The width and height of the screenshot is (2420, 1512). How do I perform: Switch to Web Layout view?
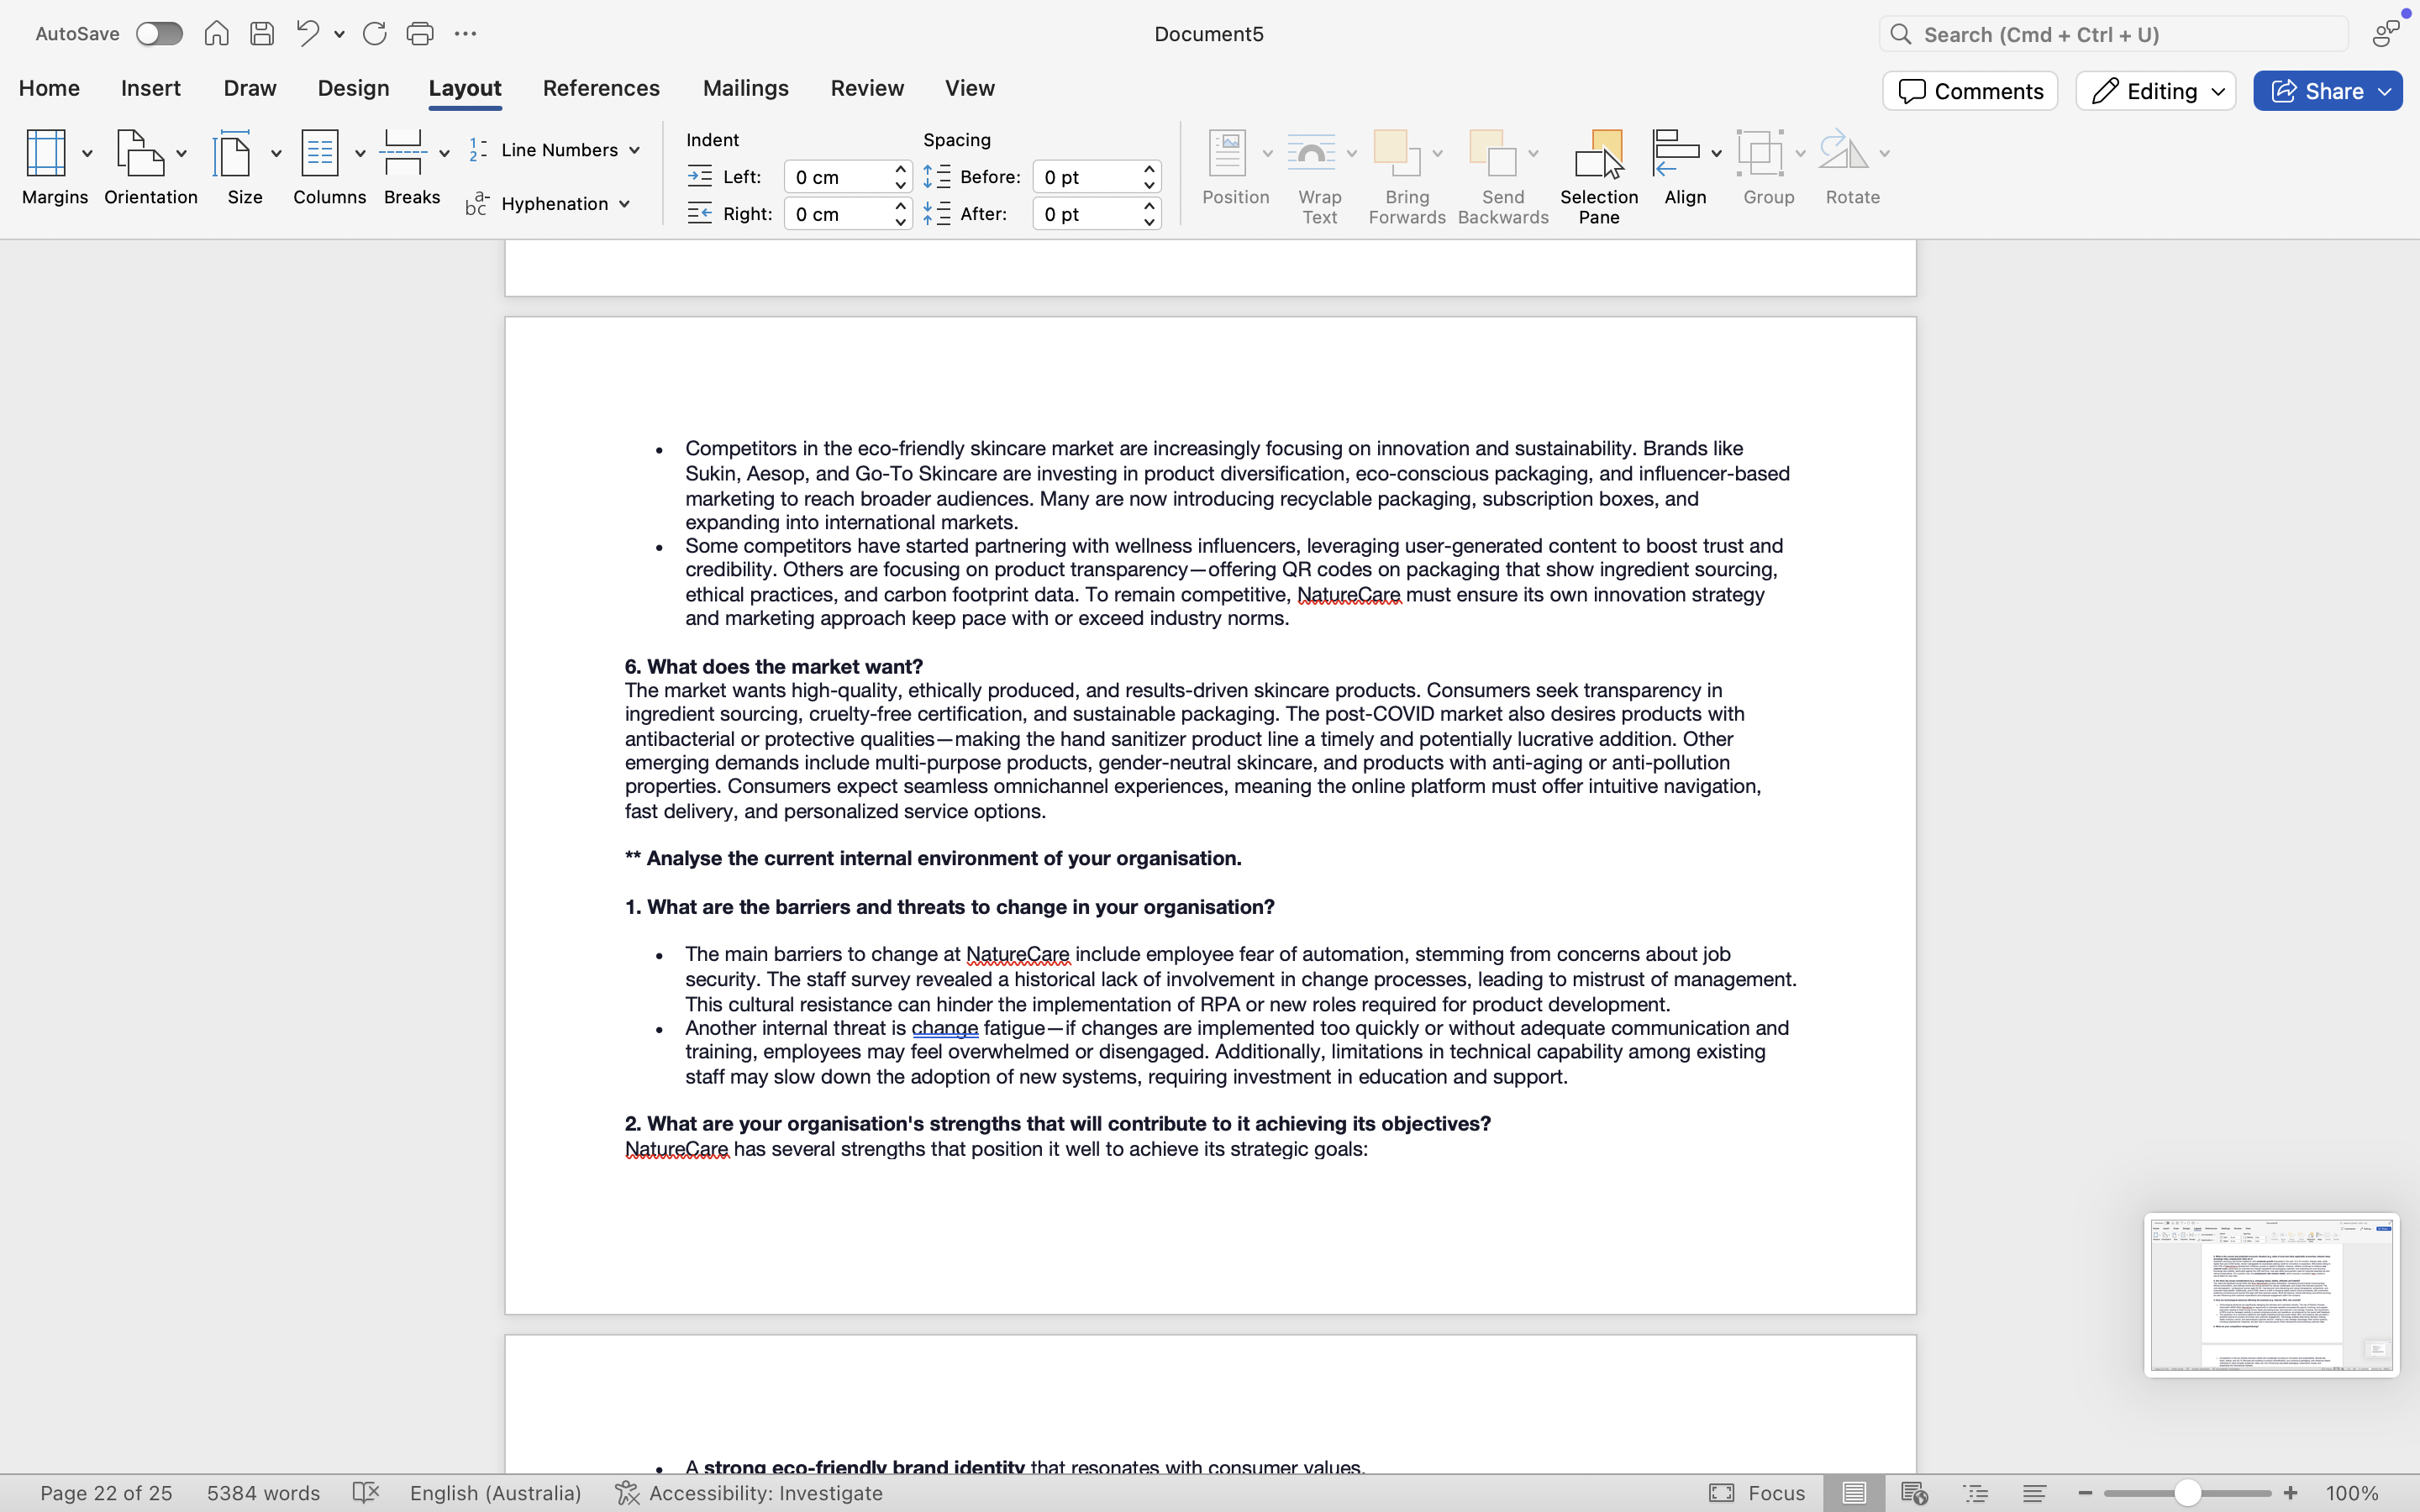tap(1914, 1493)
